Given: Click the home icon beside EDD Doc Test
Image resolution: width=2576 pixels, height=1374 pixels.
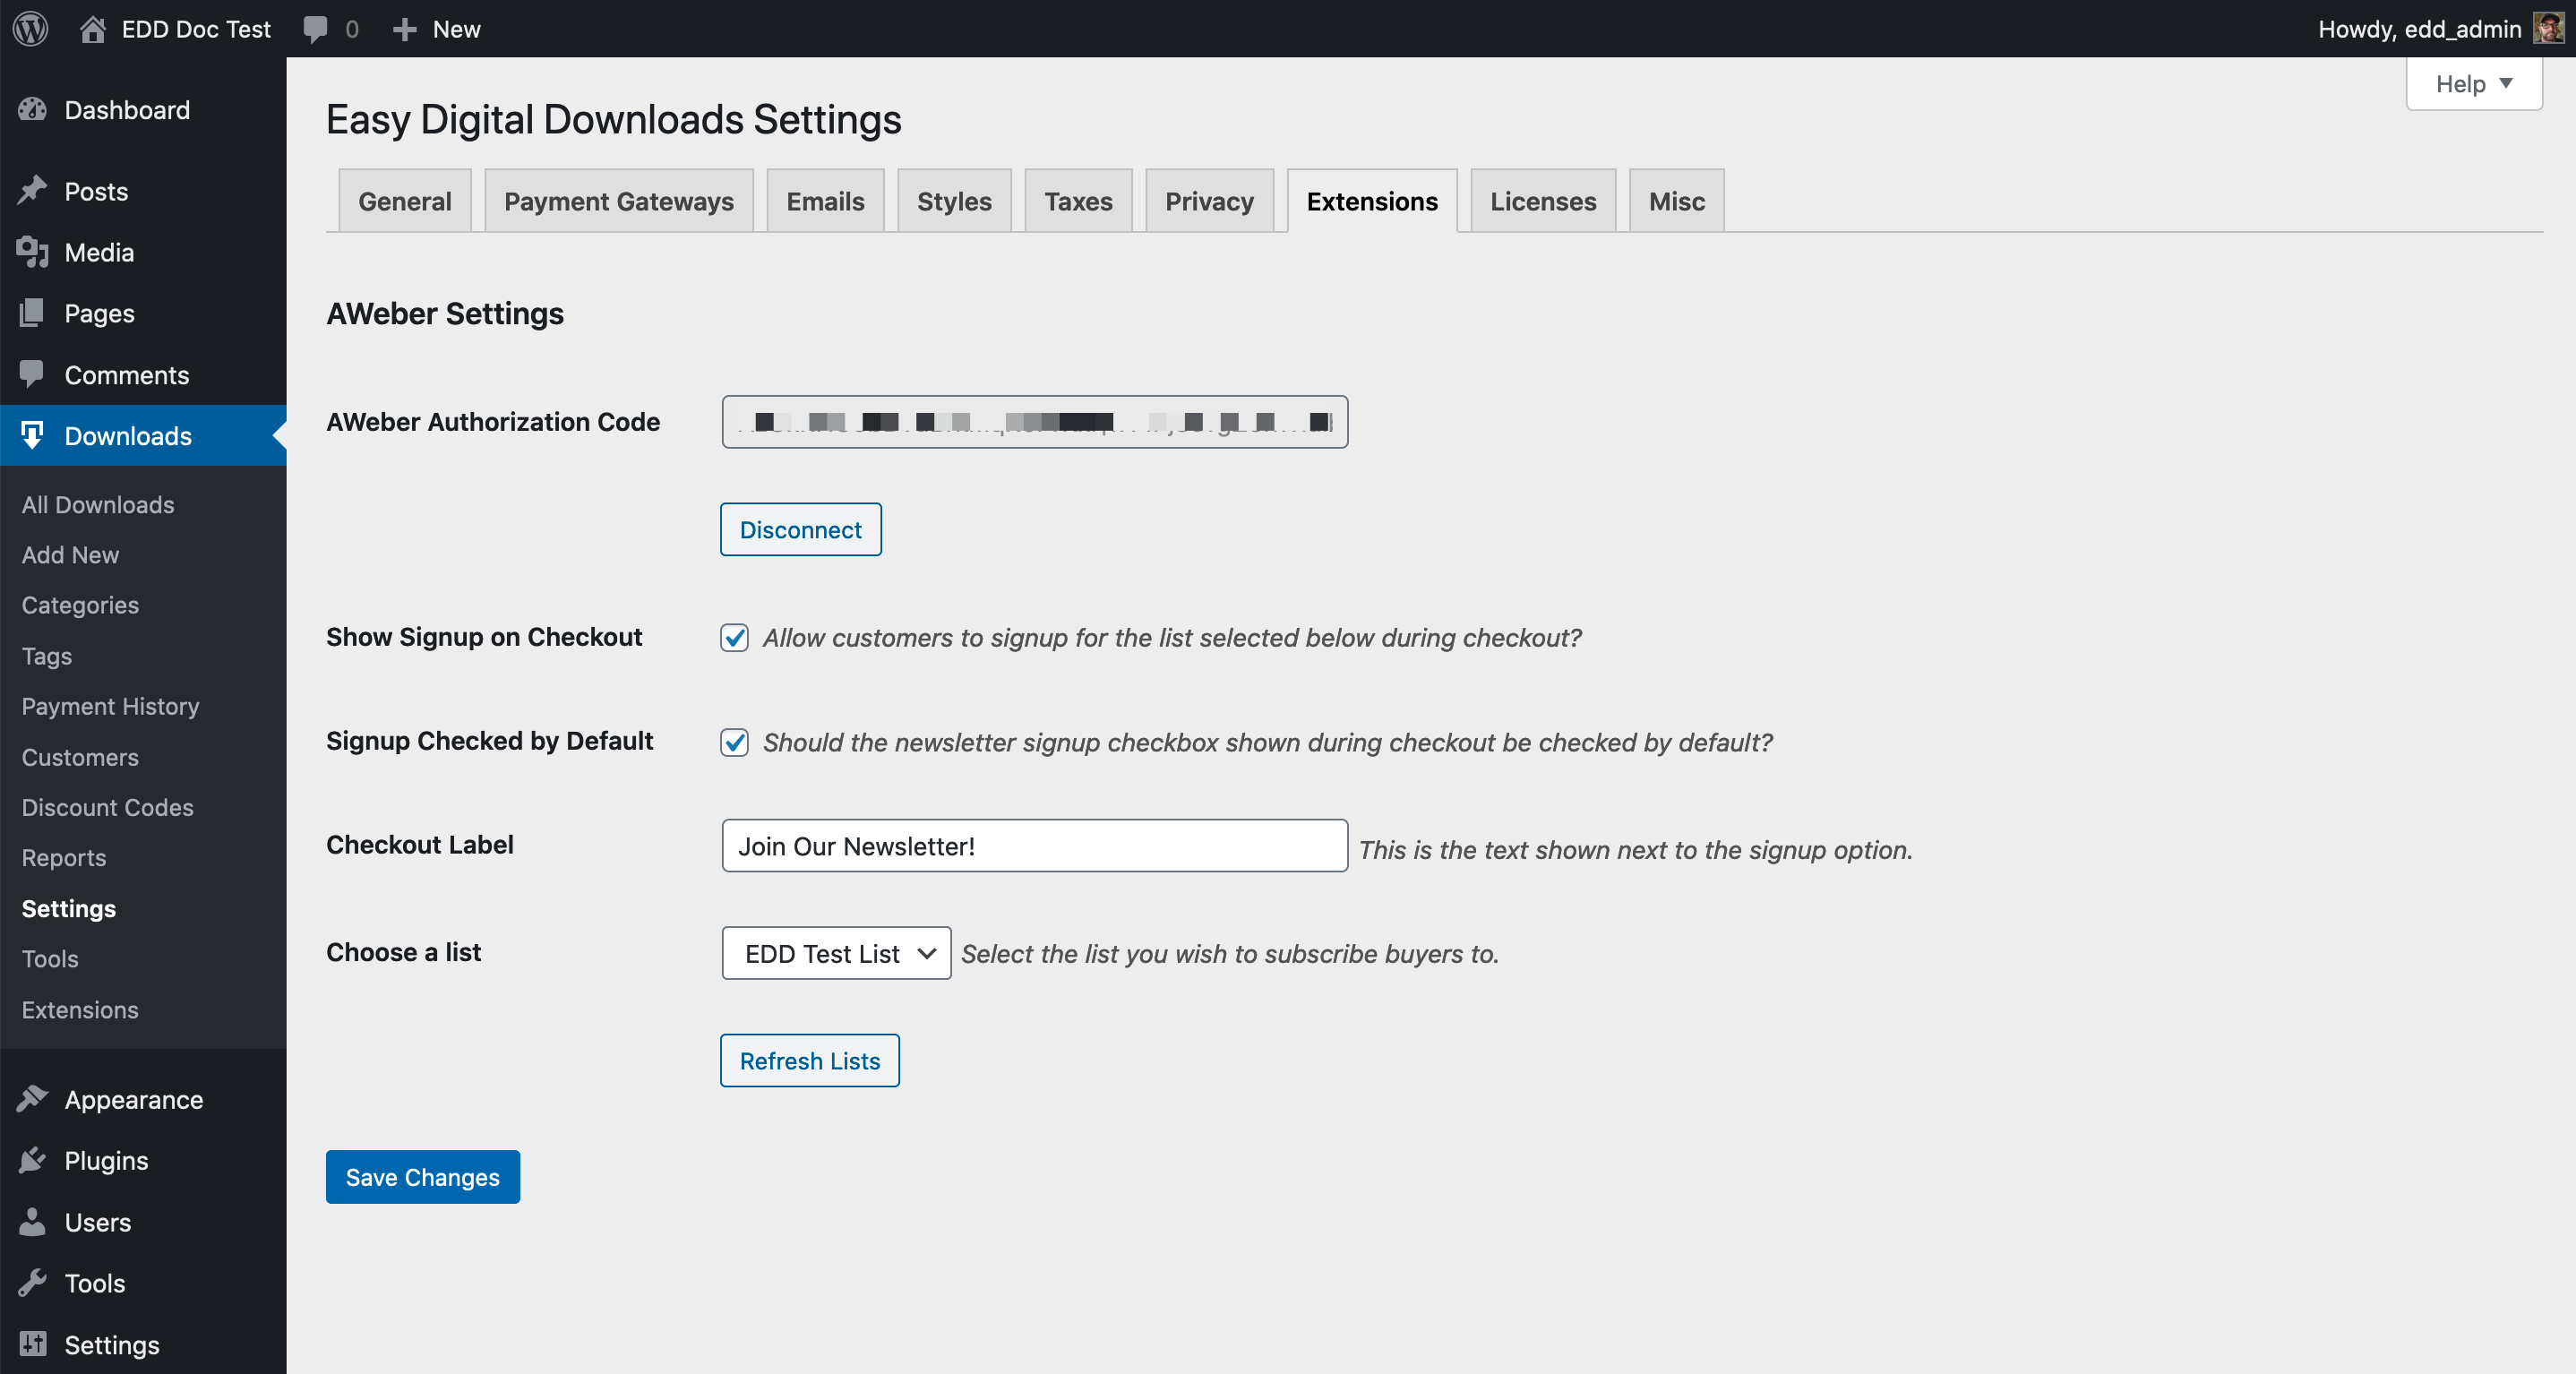Looking at the screenshot, I should point(93,28).
